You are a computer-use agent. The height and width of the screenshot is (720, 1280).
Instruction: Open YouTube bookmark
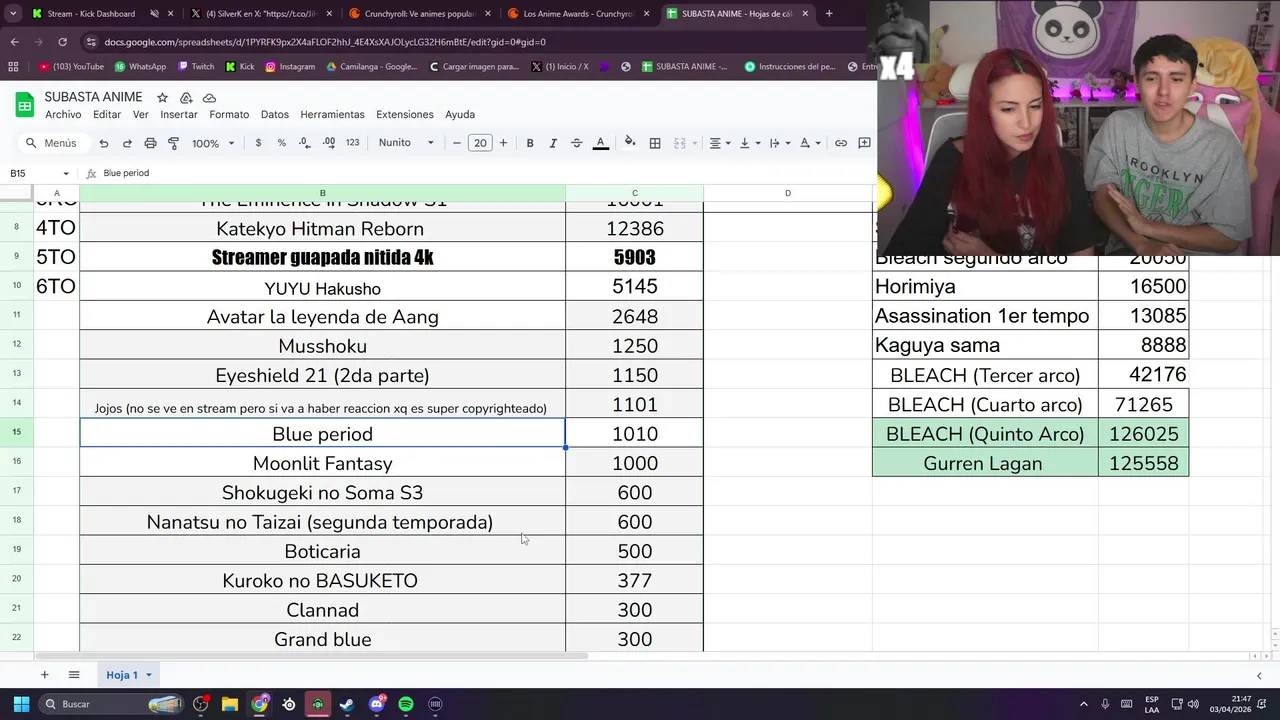(72, 67)
